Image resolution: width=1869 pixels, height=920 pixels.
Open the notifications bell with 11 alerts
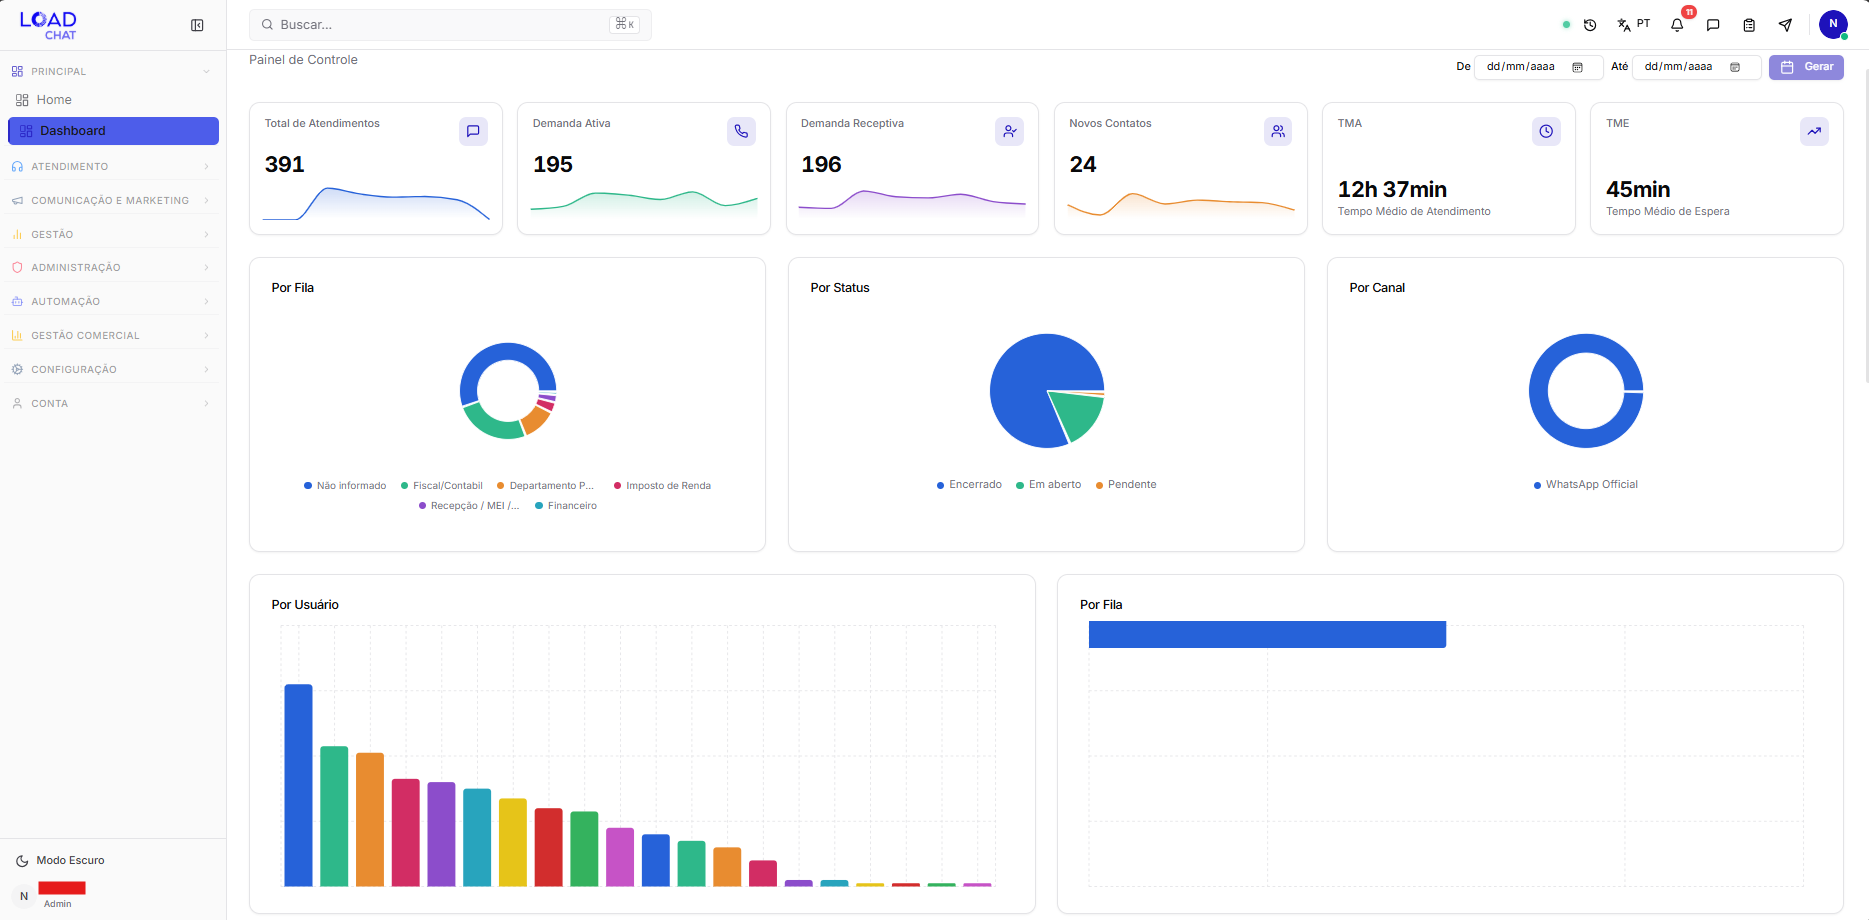point(1677,25)
